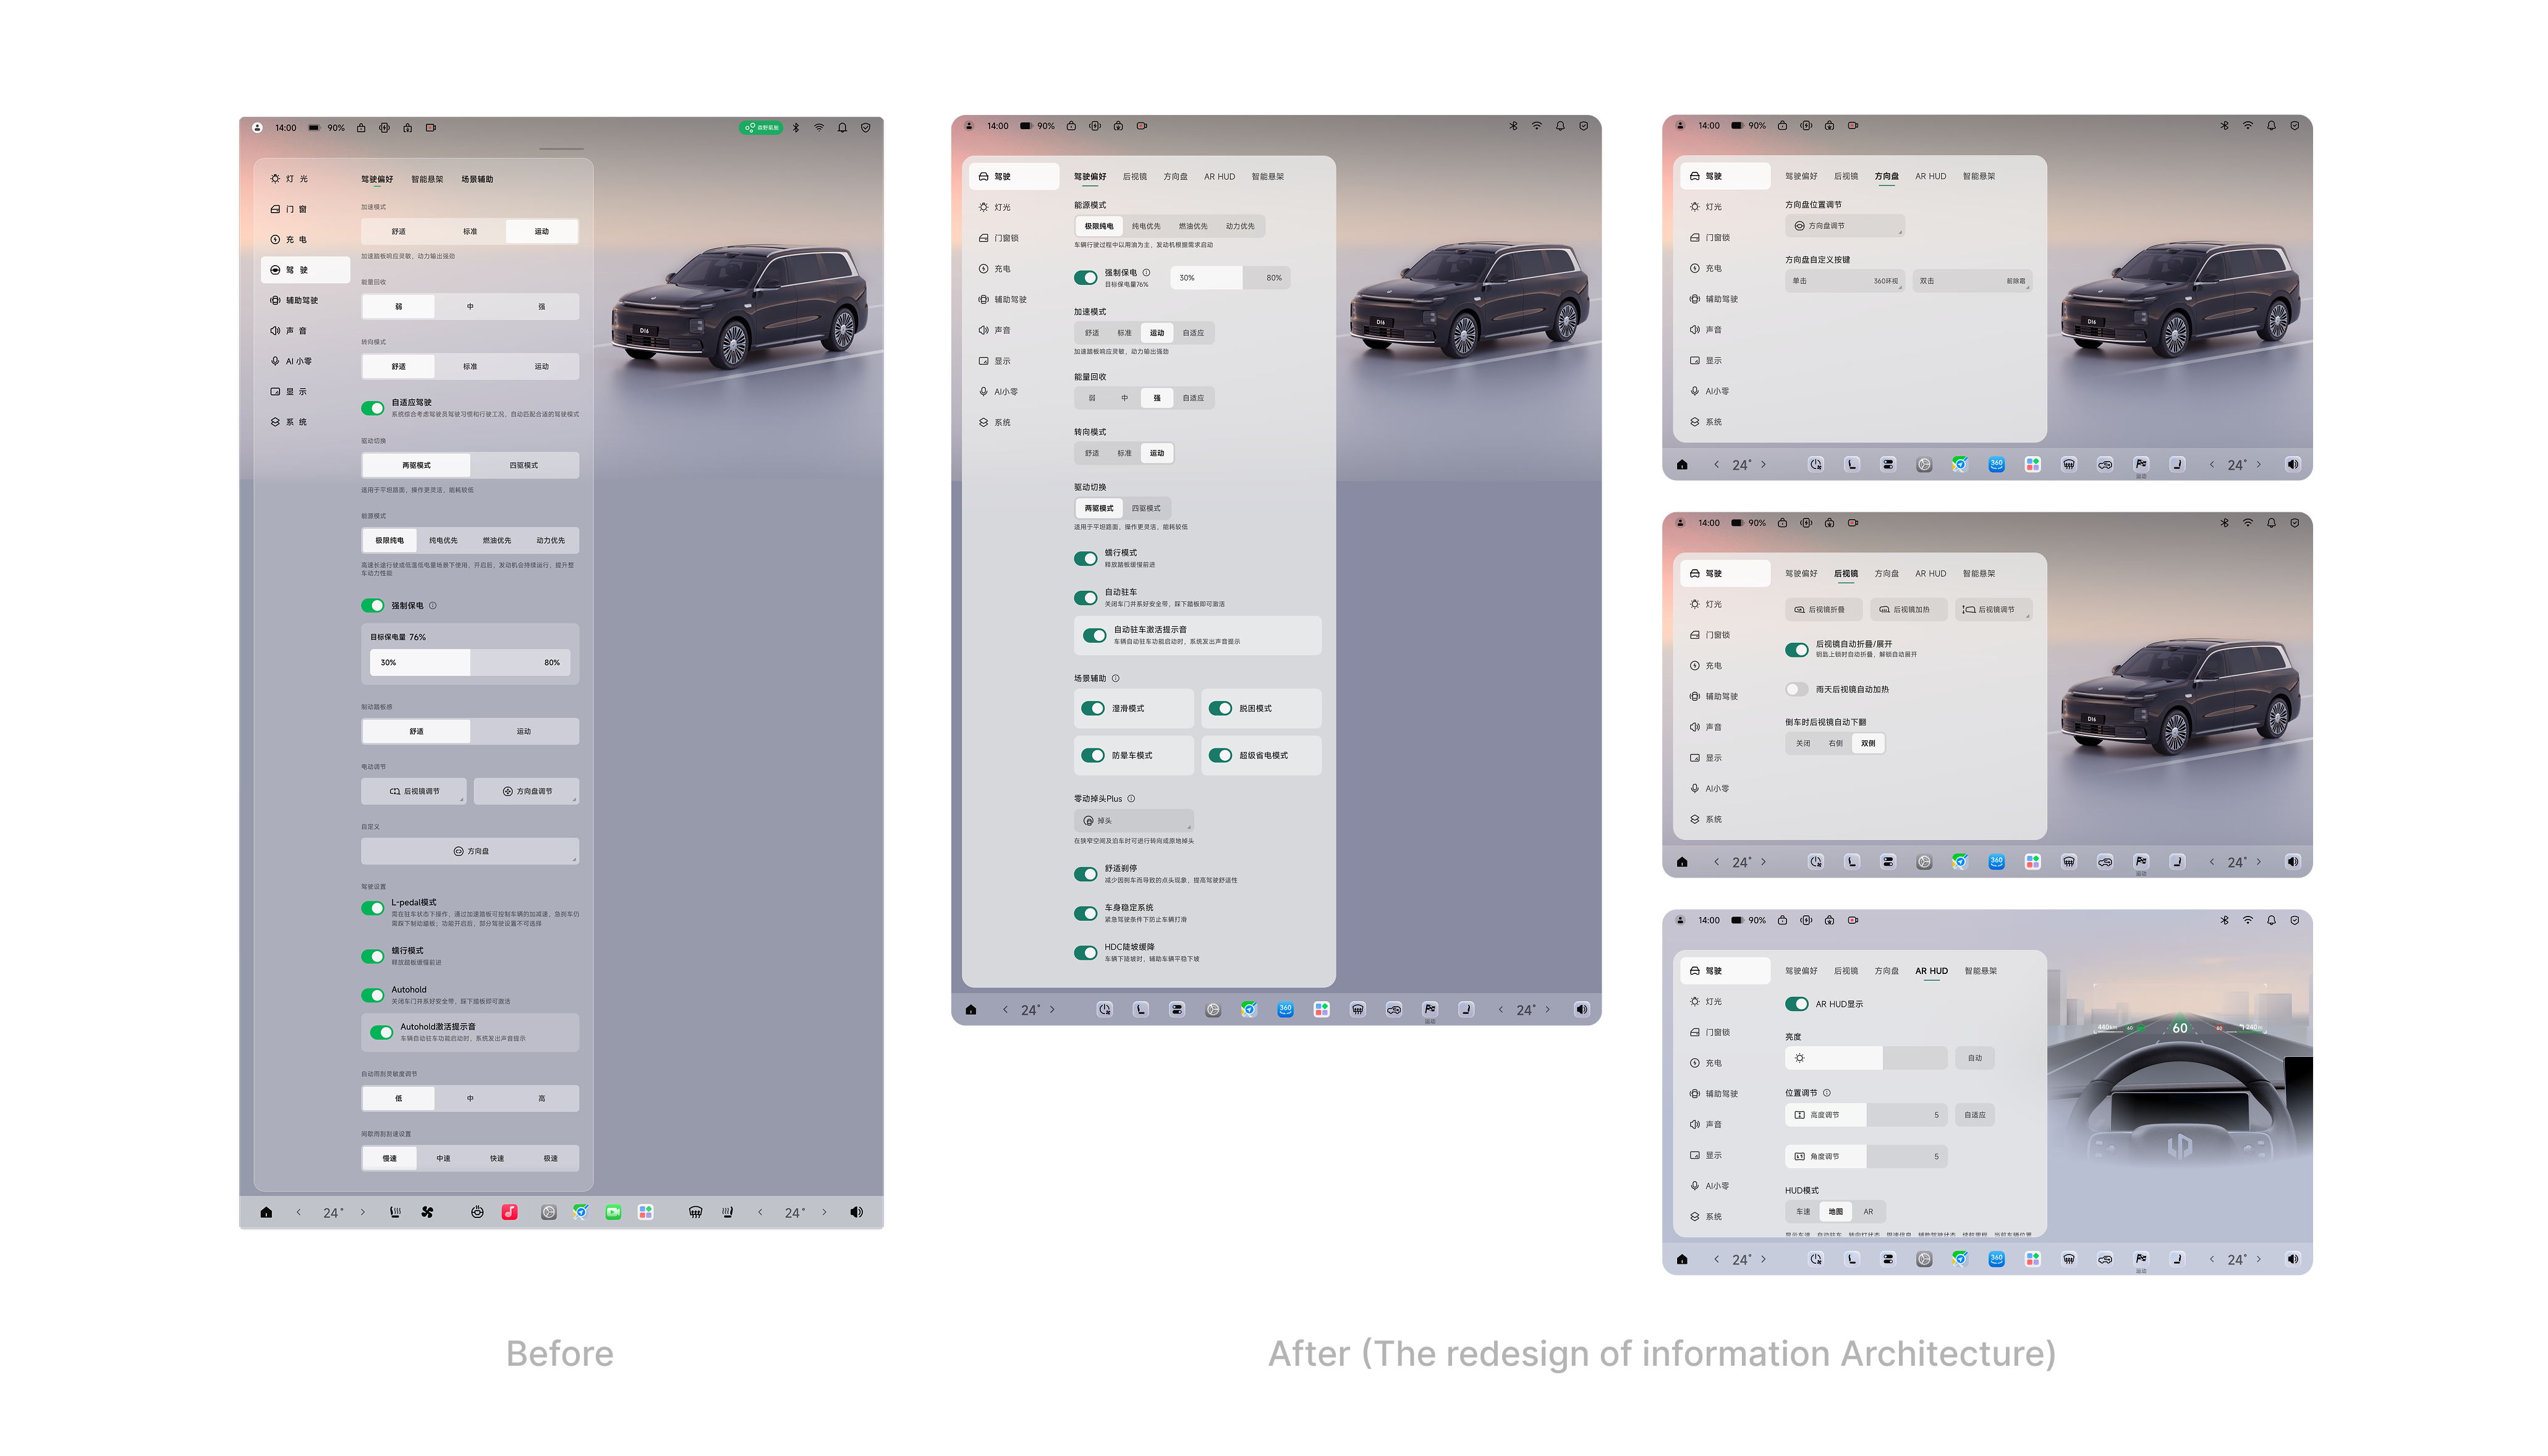Select 四驱模式 in Before screen
This screenshot has height=1456, width=2548.
coord(524,465)
